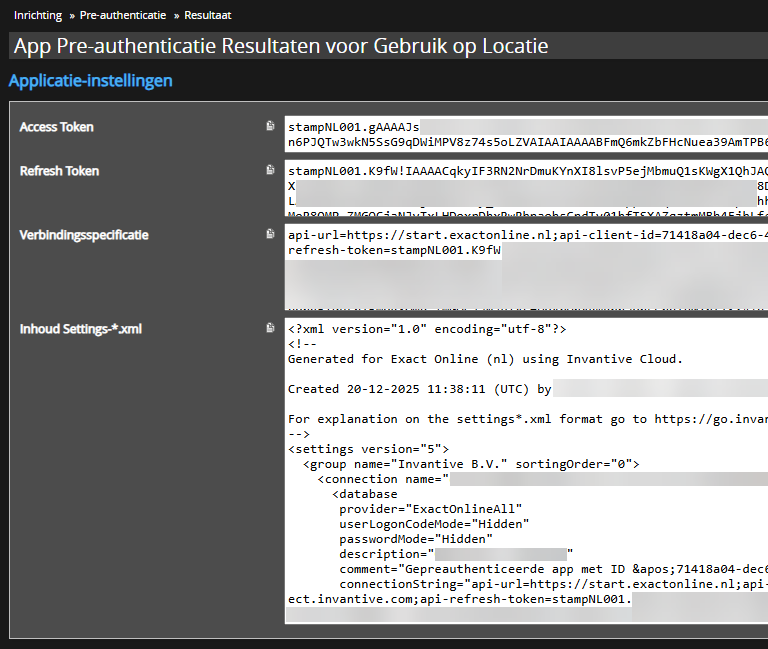The height and width of the screenshot is (649, 768).
Task: Copy the Refresh Token value
Action: 270,171
